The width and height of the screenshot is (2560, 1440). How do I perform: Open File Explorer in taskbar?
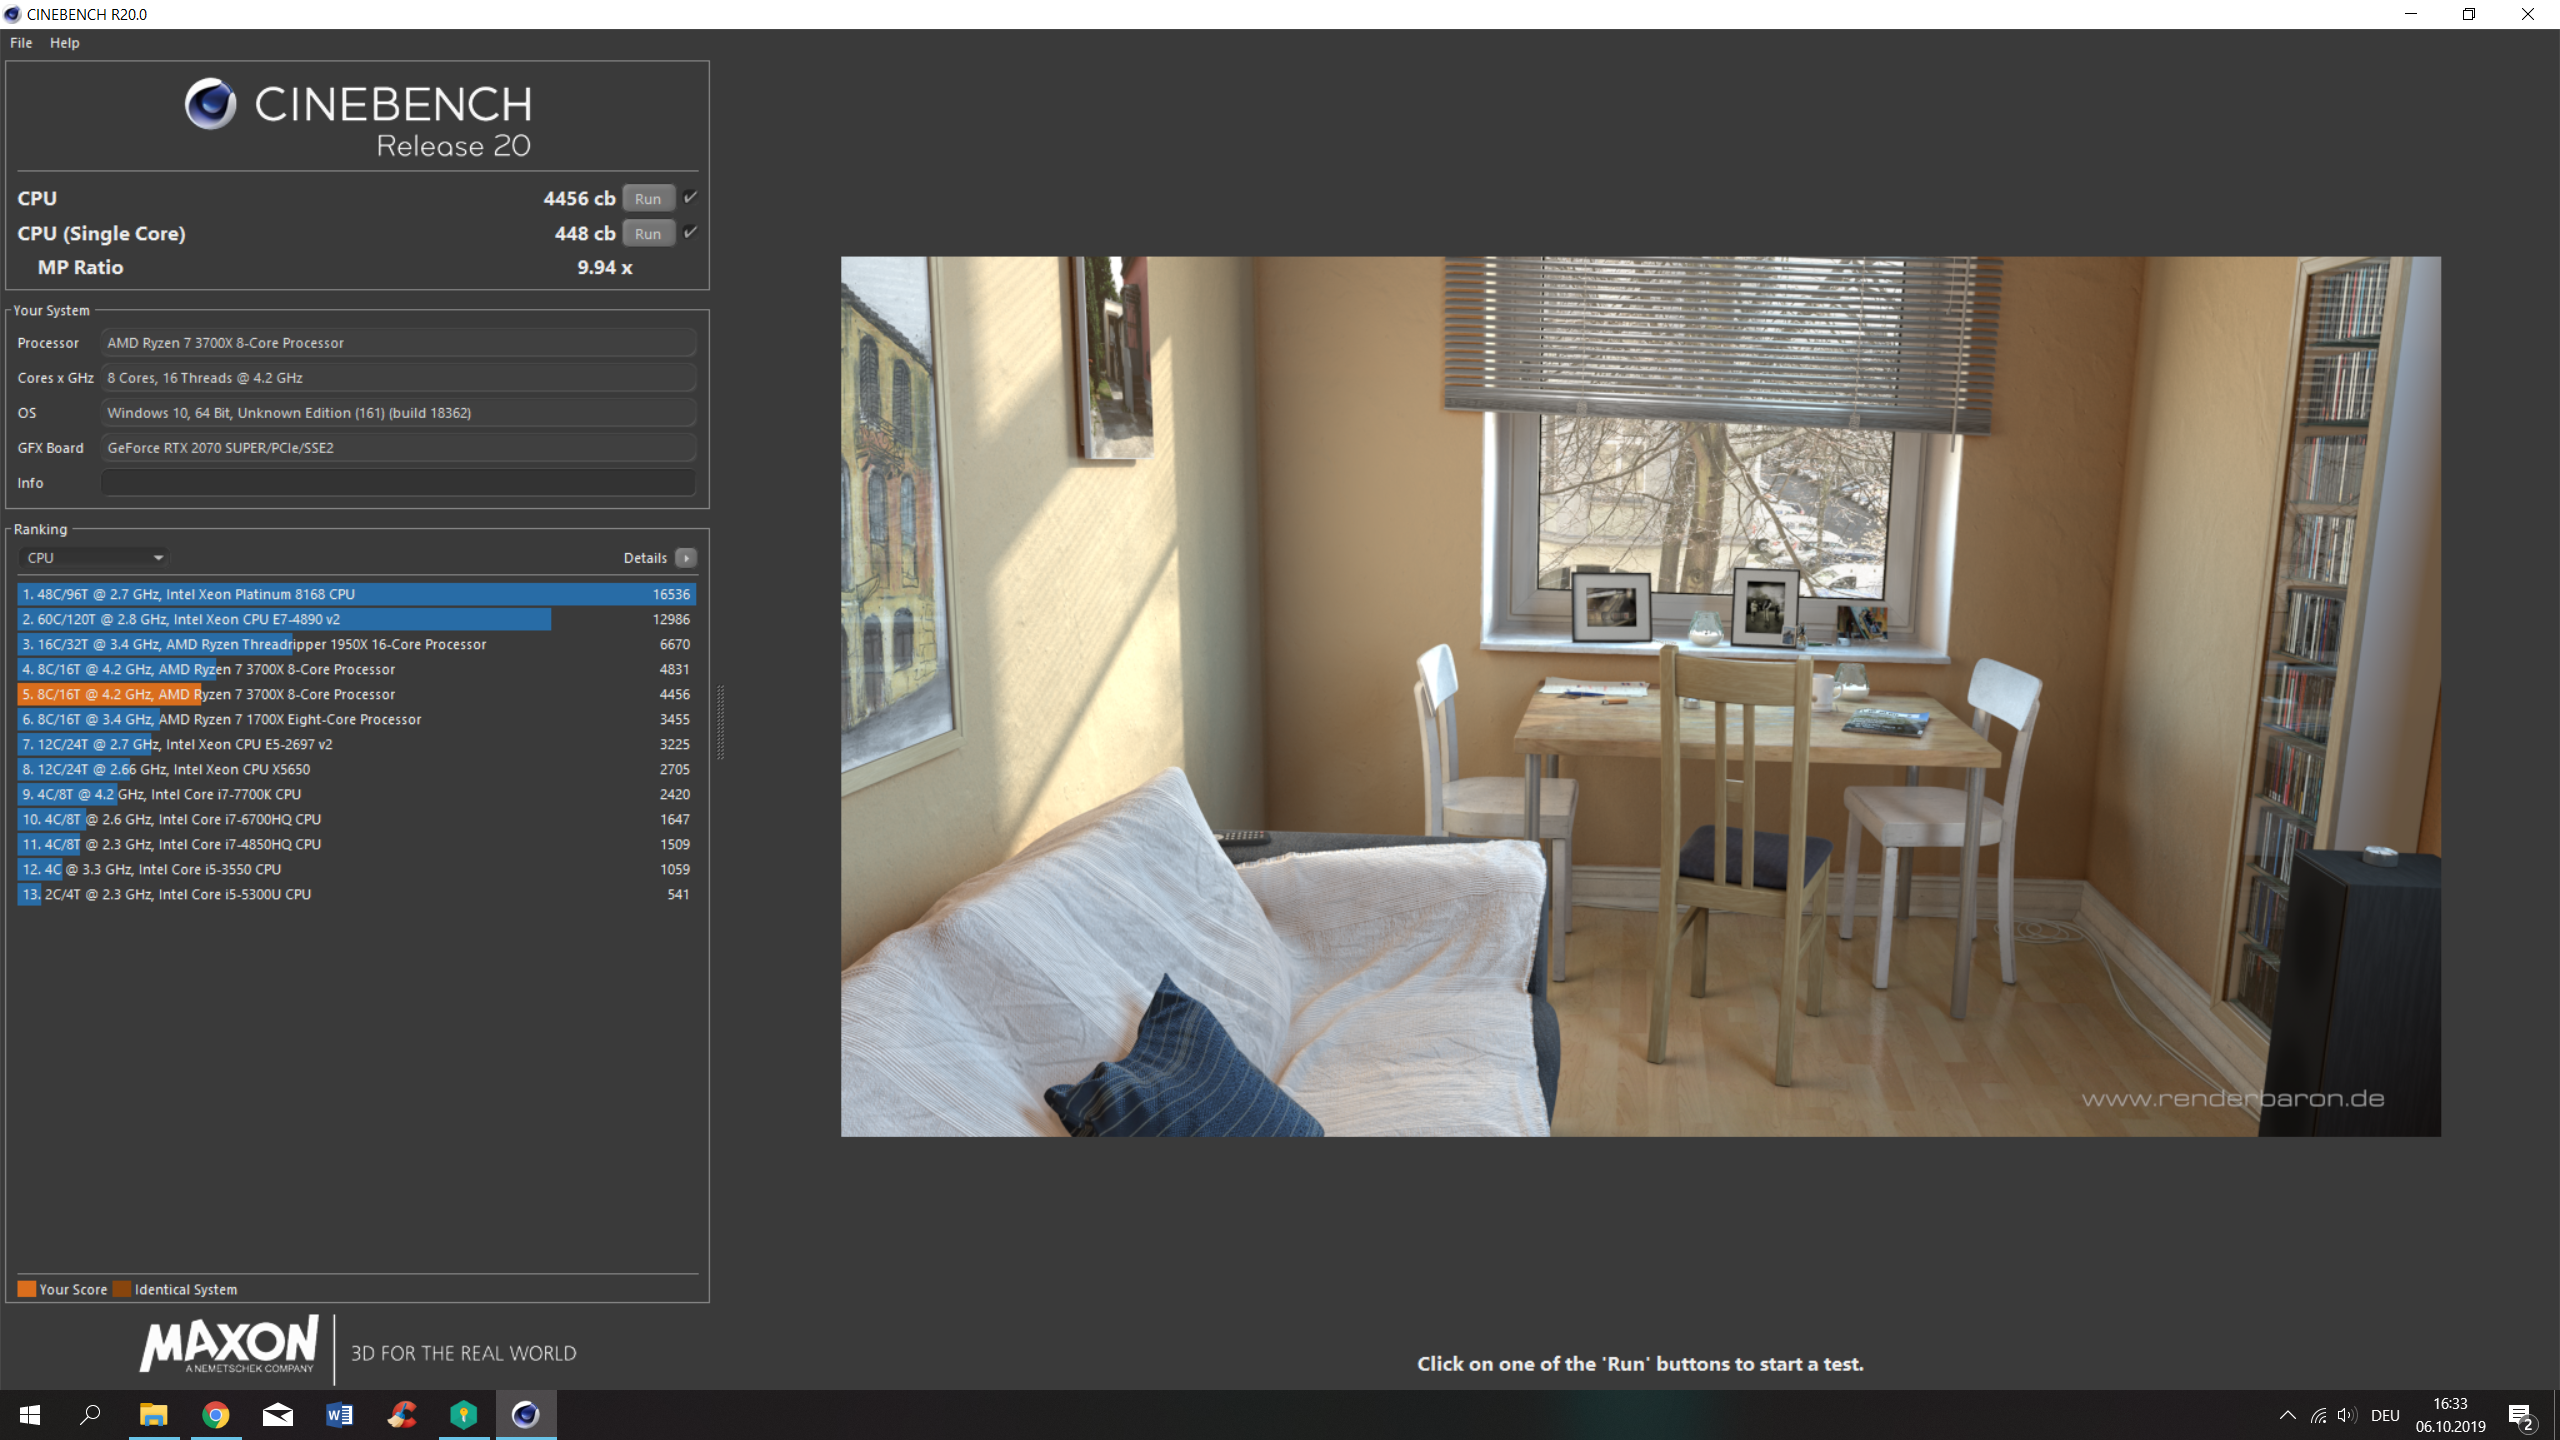pos(153,1414)
